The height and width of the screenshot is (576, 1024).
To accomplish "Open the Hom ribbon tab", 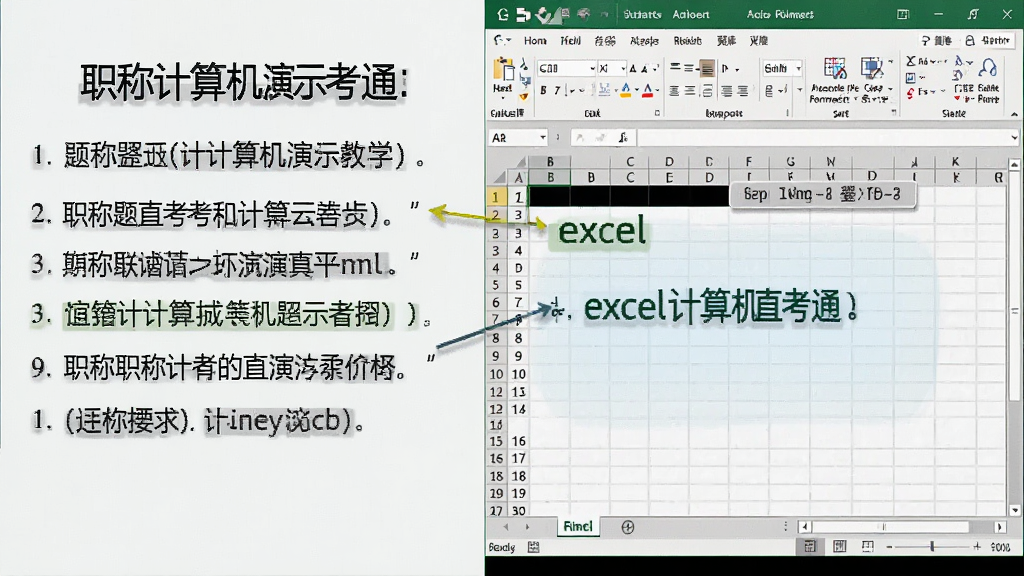I will click(x=535, y=40).
